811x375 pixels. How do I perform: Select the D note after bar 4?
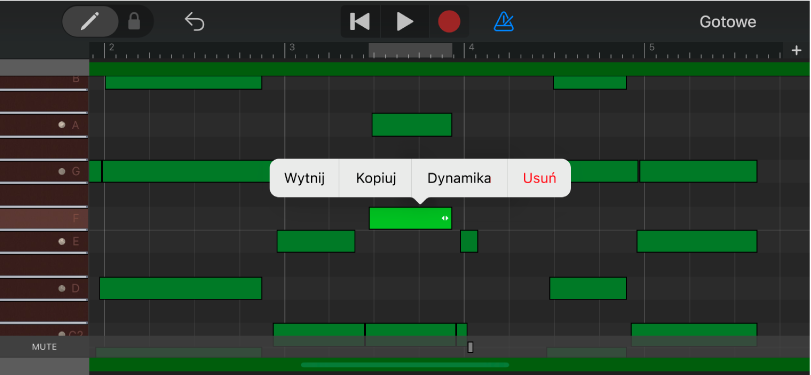(588, 288)
